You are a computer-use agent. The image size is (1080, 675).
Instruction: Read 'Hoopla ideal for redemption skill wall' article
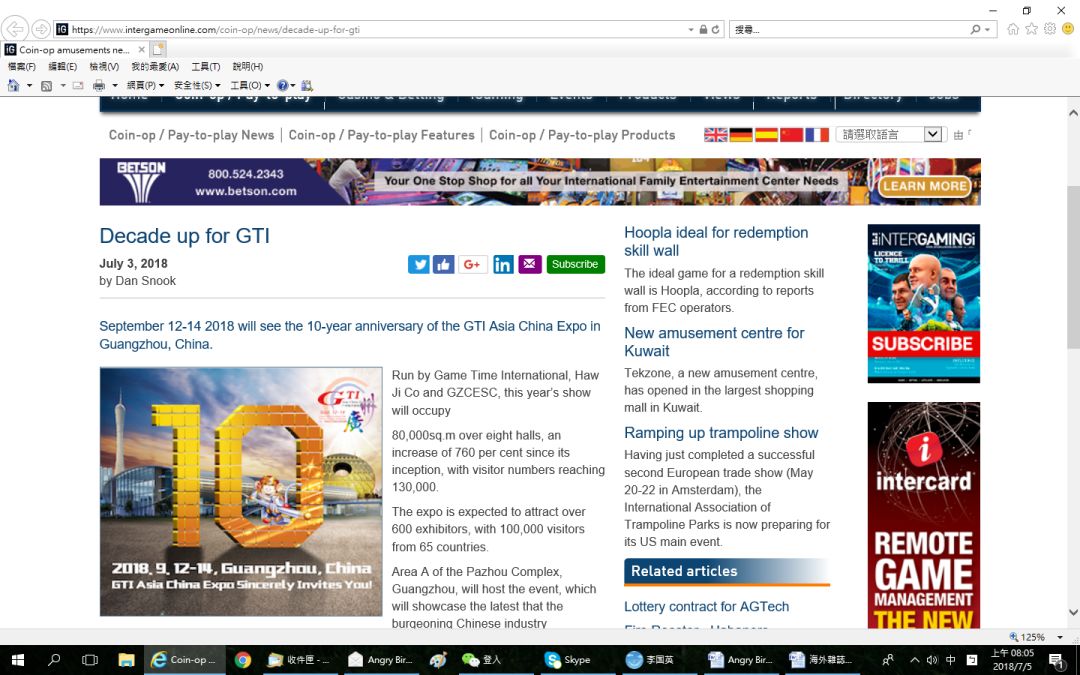[716, 242]
